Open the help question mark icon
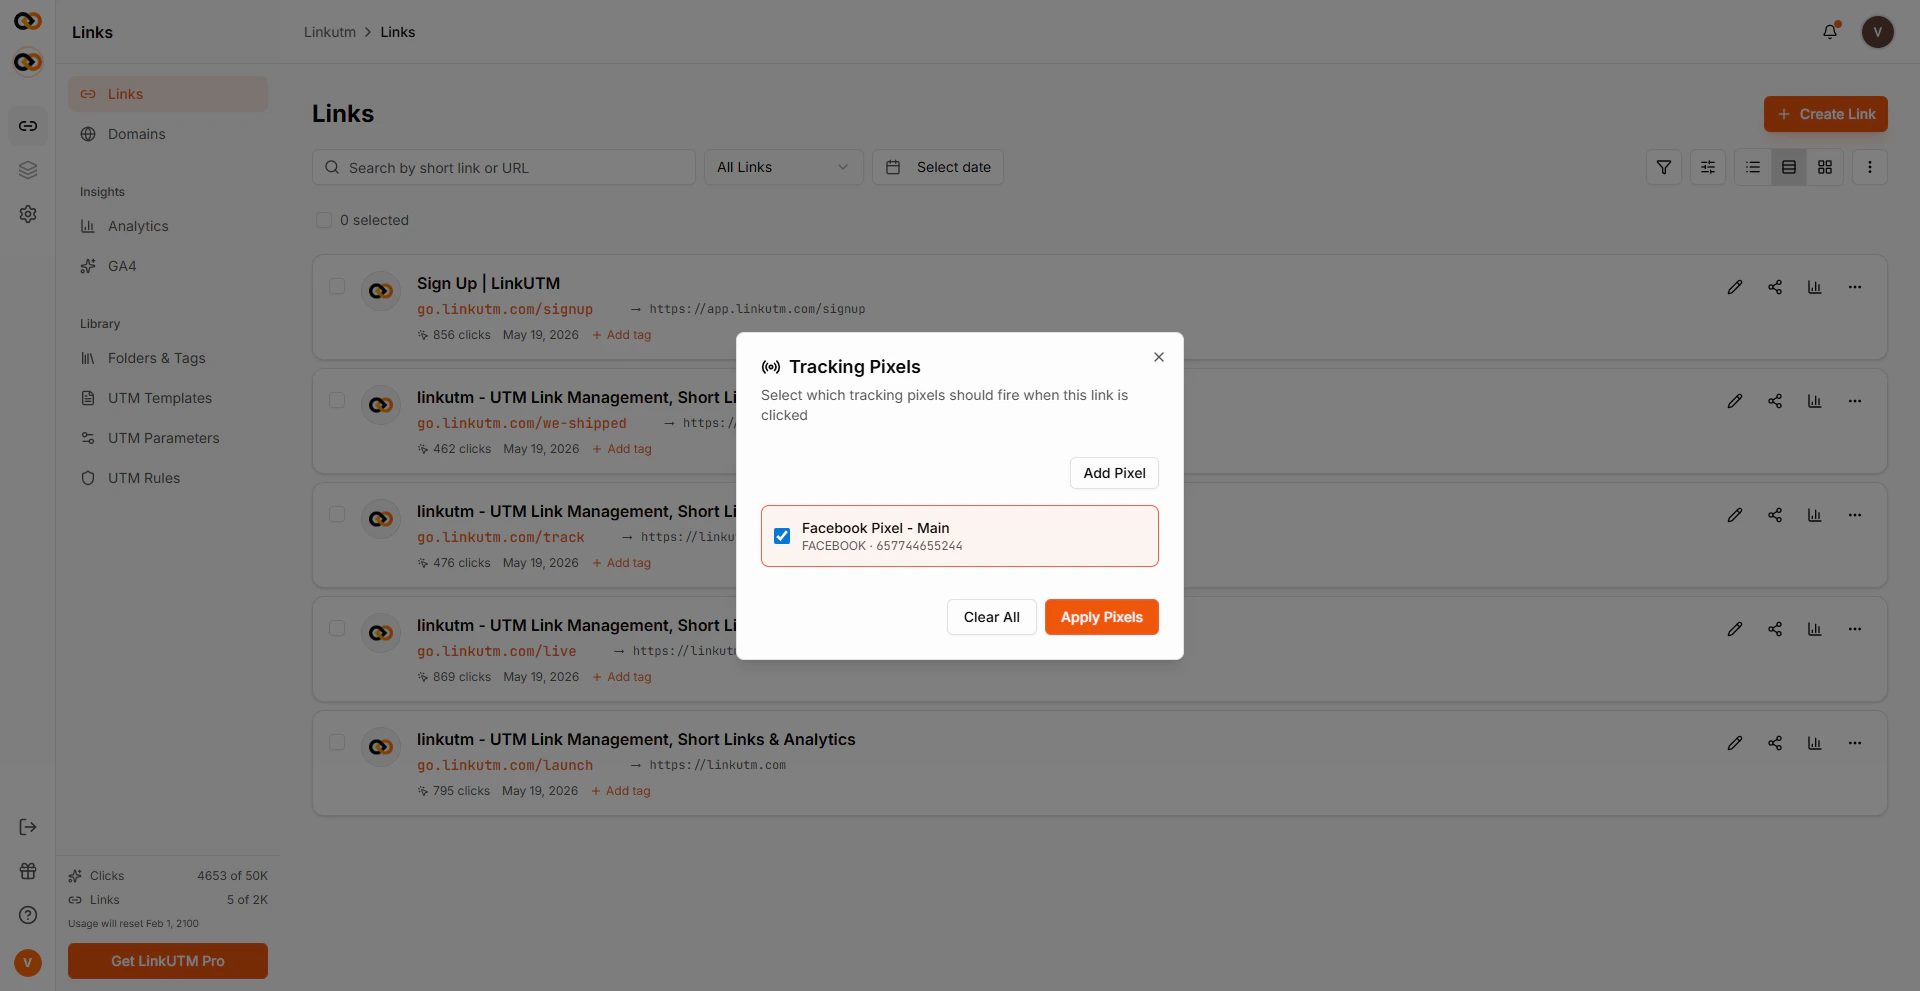The height and width of the screenshot is (991, 1920). pos(28,915)
